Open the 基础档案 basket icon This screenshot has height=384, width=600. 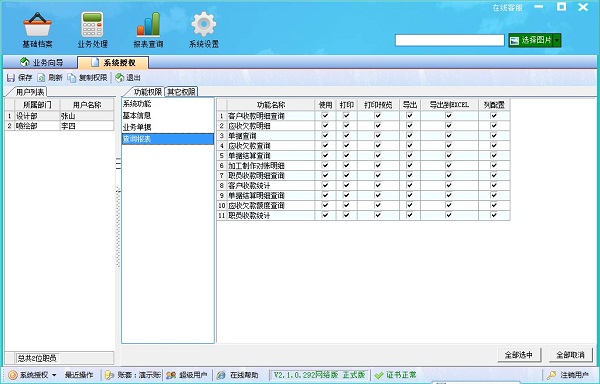tap(37, 24)
